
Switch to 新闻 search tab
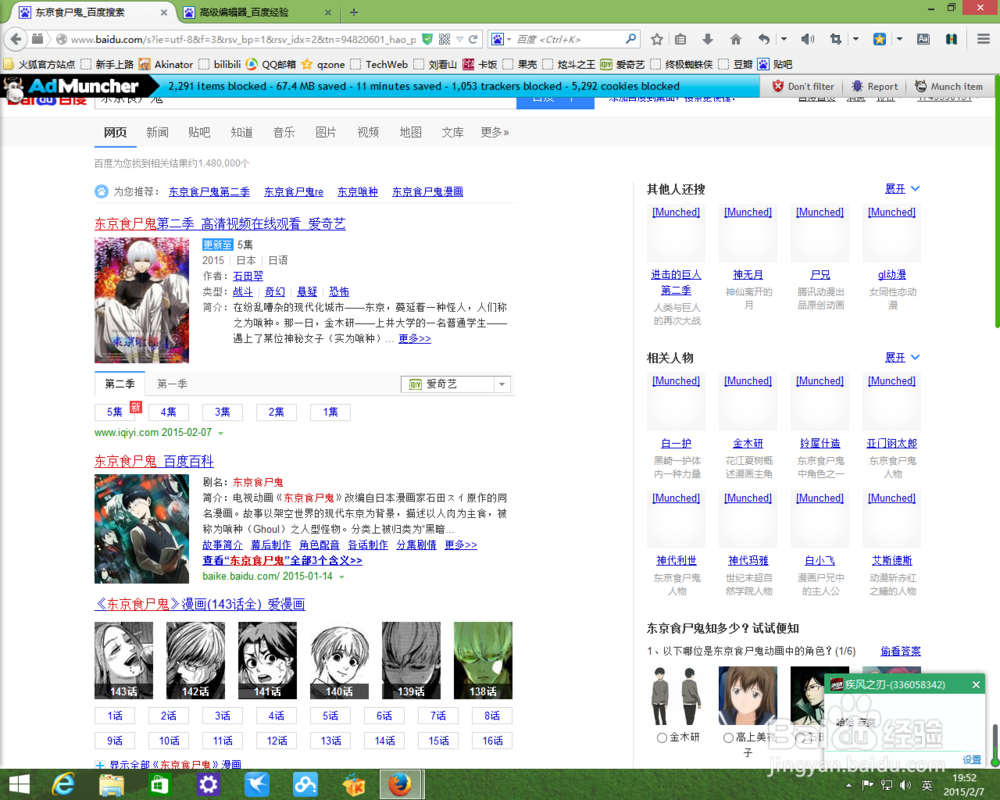[x=158, y=132]
